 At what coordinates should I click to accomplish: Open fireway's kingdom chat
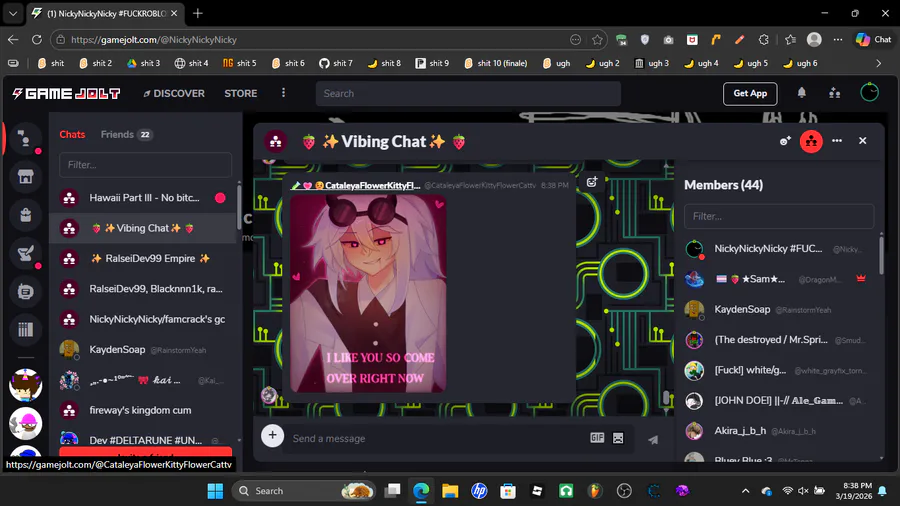143,410
